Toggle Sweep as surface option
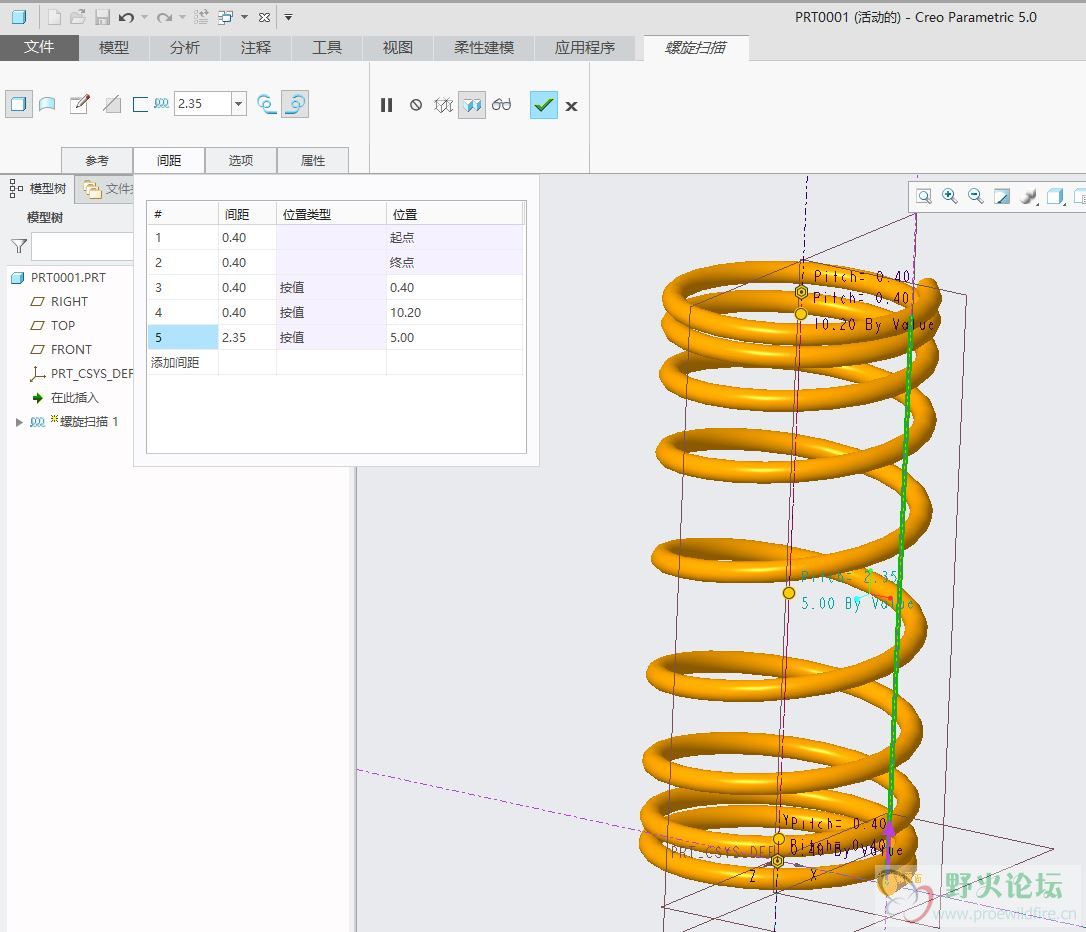The height and width of the screenshot is (932, 1086). (x=47, y=105)
